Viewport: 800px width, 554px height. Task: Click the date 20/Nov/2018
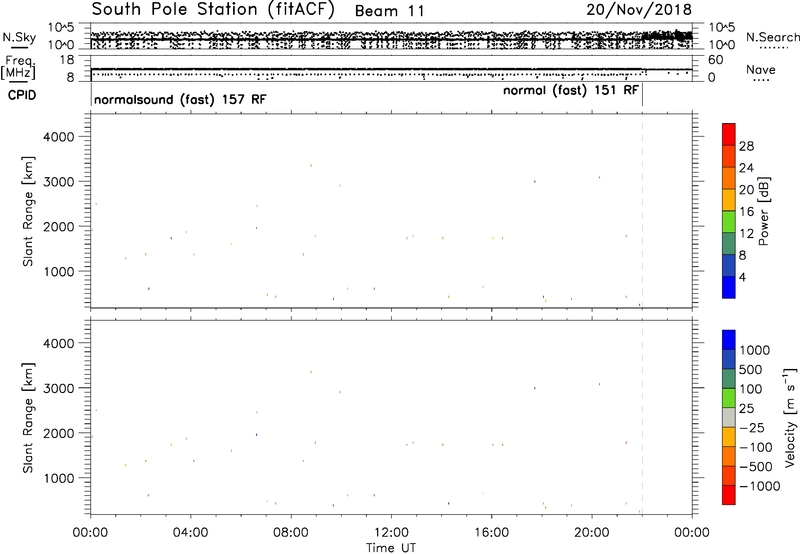639,9
